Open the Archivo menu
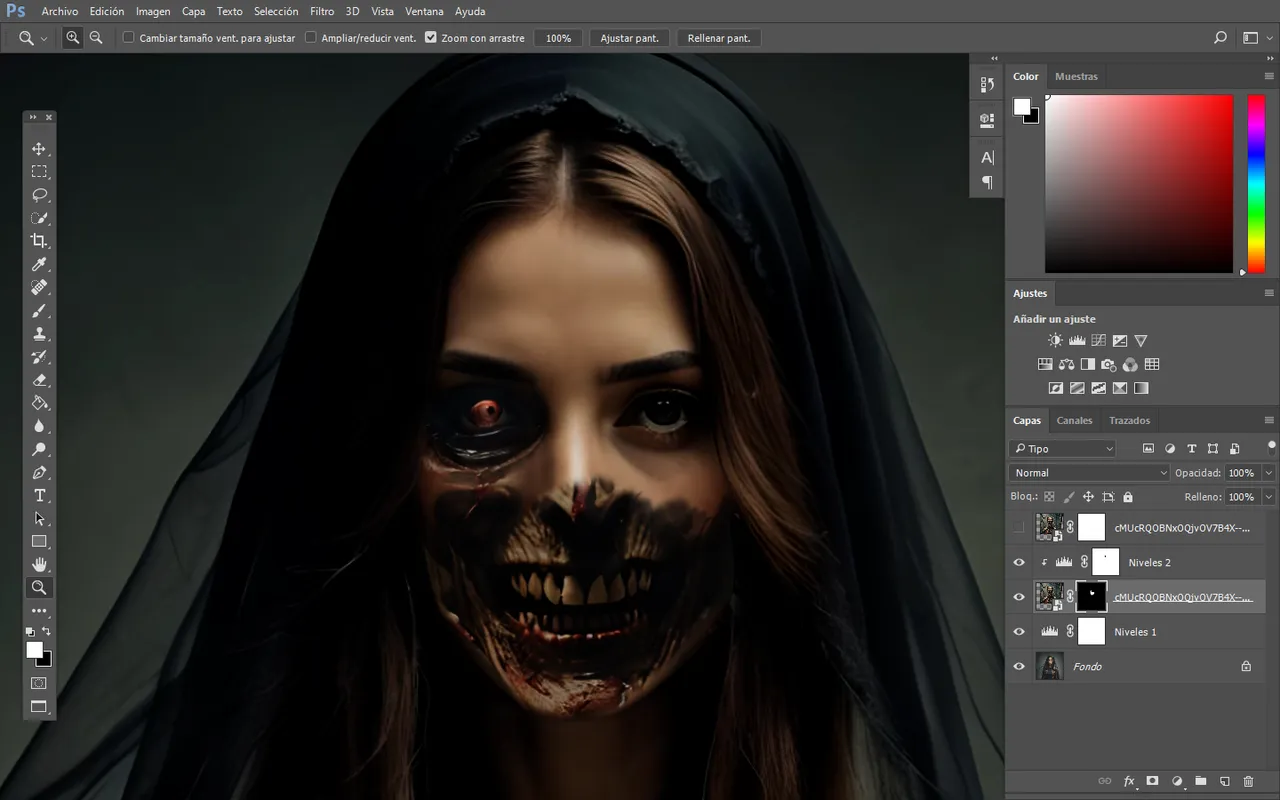Image resolution: width=1280 pixels, height=800 pixels. (60, 12)
